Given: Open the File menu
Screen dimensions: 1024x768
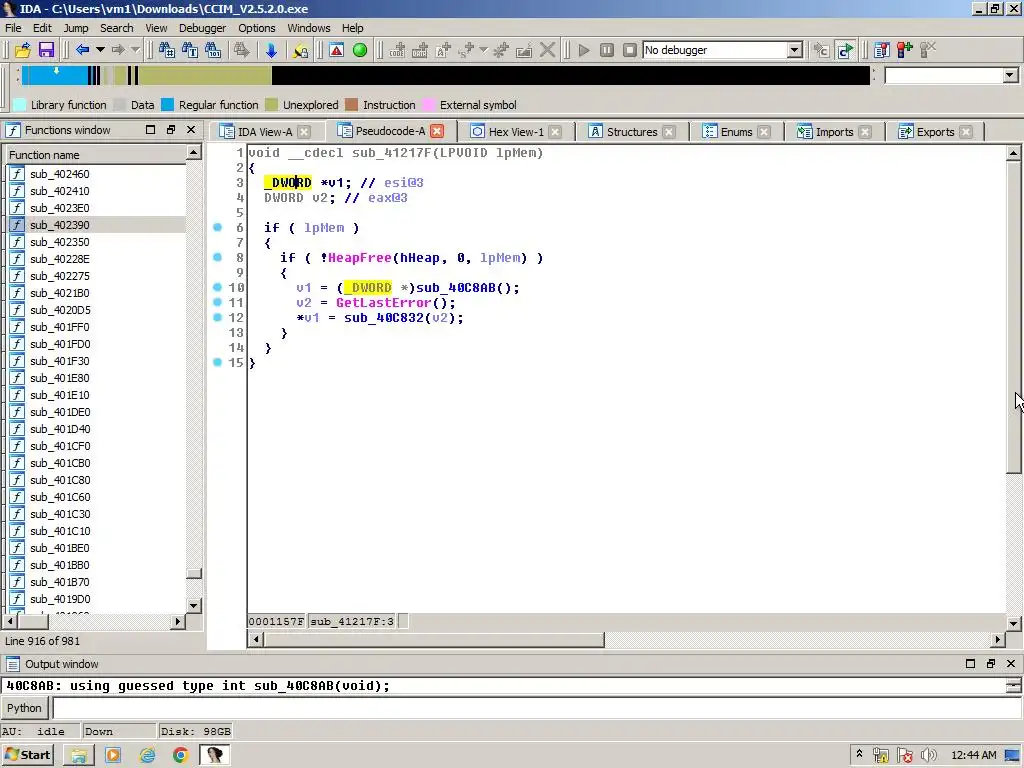Looking at the screenshot, I should click(x=13, y=28).
